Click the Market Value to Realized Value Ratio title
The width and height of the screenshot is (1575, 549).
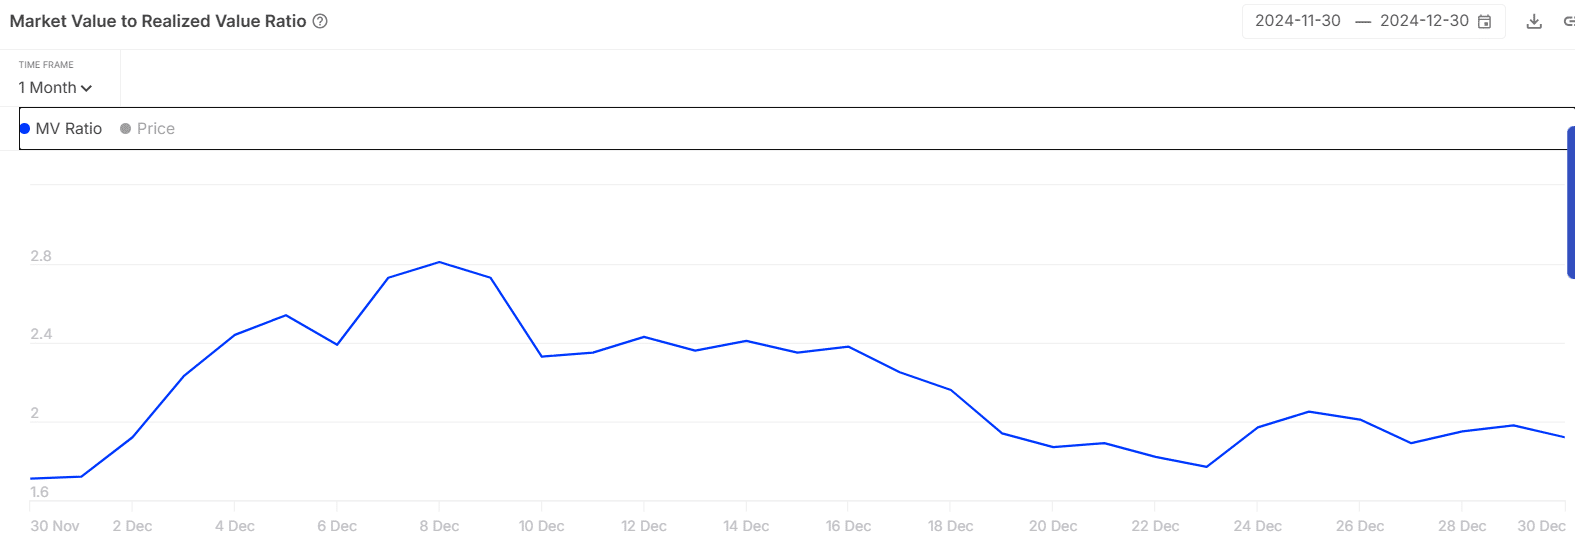pyautogui.click(x=158, y=21)
